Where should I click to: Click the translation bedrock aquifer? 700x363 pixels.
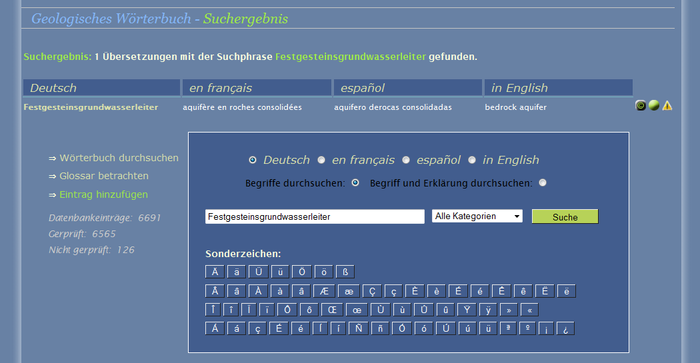[516, 107]
